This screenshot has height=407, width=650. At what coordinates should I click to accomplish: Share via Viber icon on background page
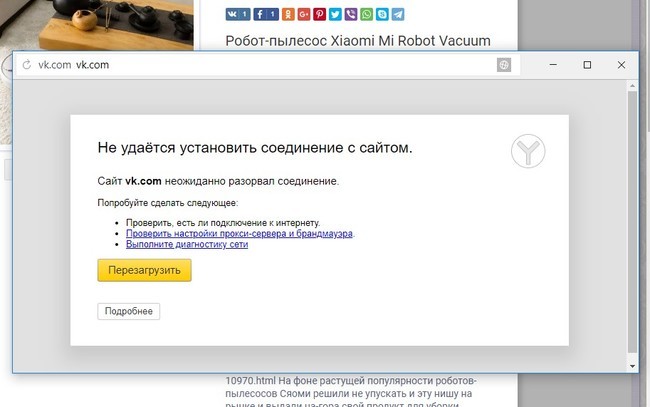(x=351, y=15)
